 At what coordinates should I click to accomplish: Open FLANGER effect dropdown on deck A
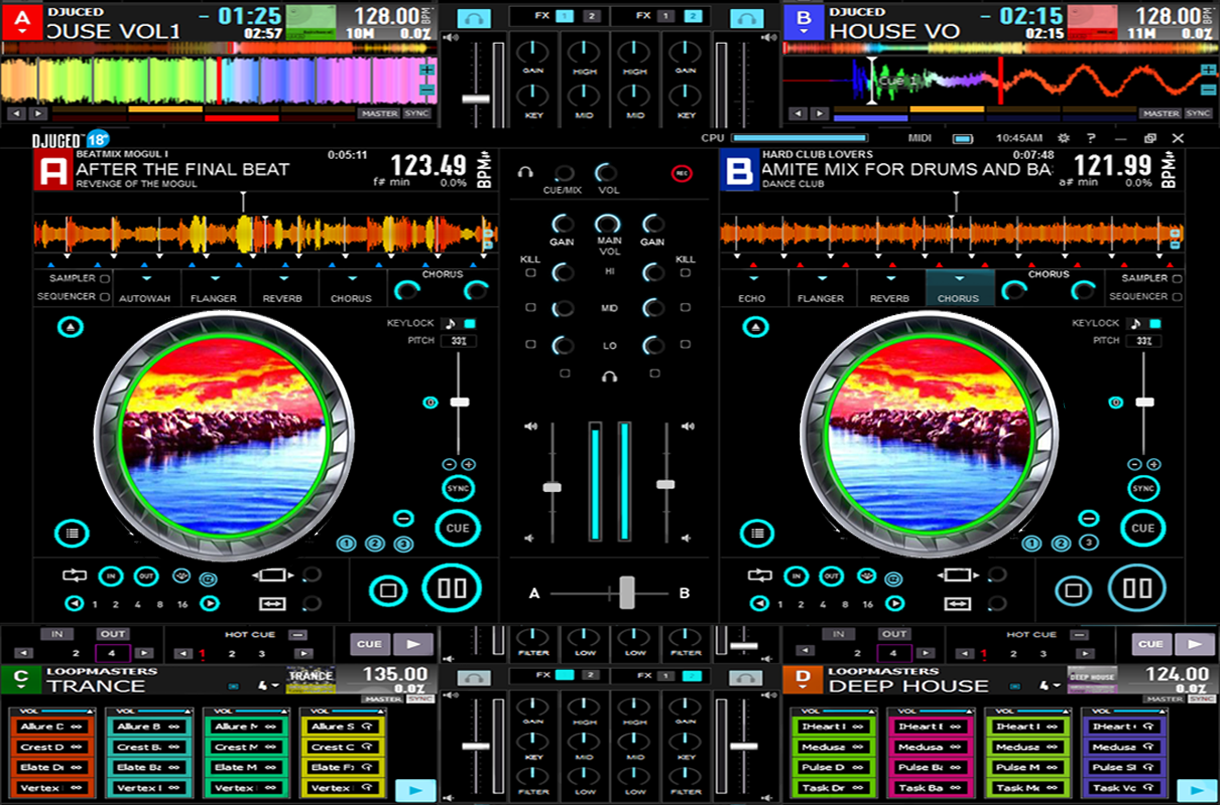click(214, 279)
